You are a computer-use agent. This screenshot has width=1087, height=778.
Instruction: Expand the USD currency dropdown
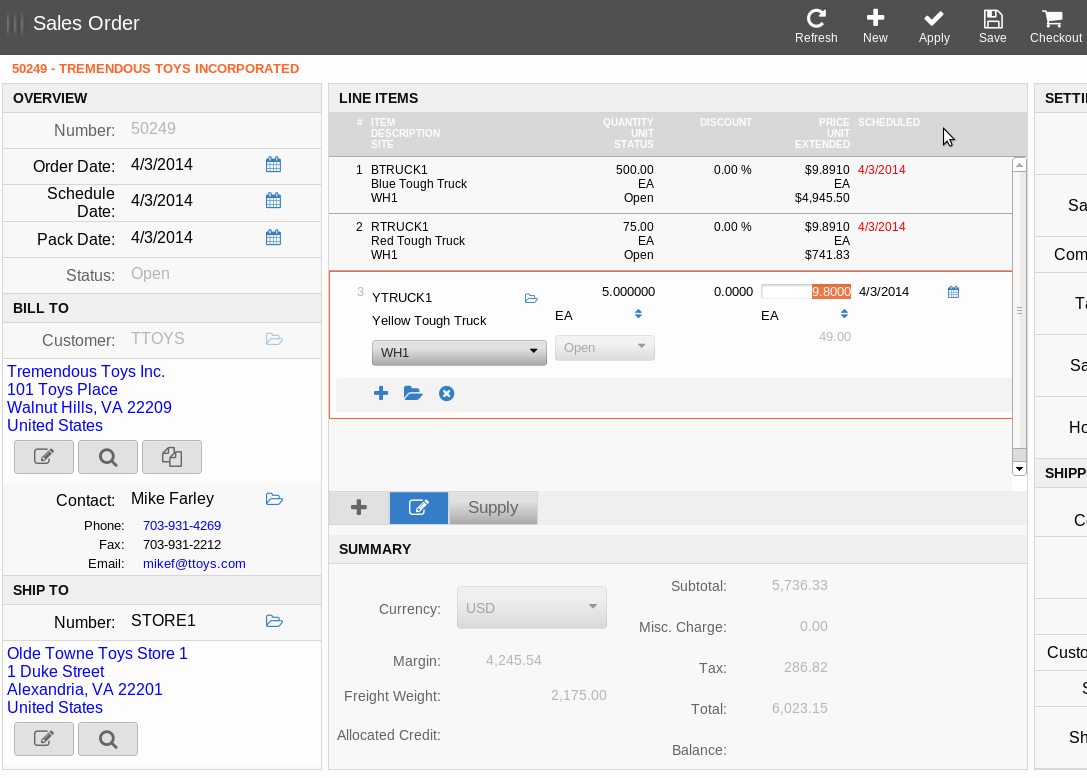pos(531,608)
